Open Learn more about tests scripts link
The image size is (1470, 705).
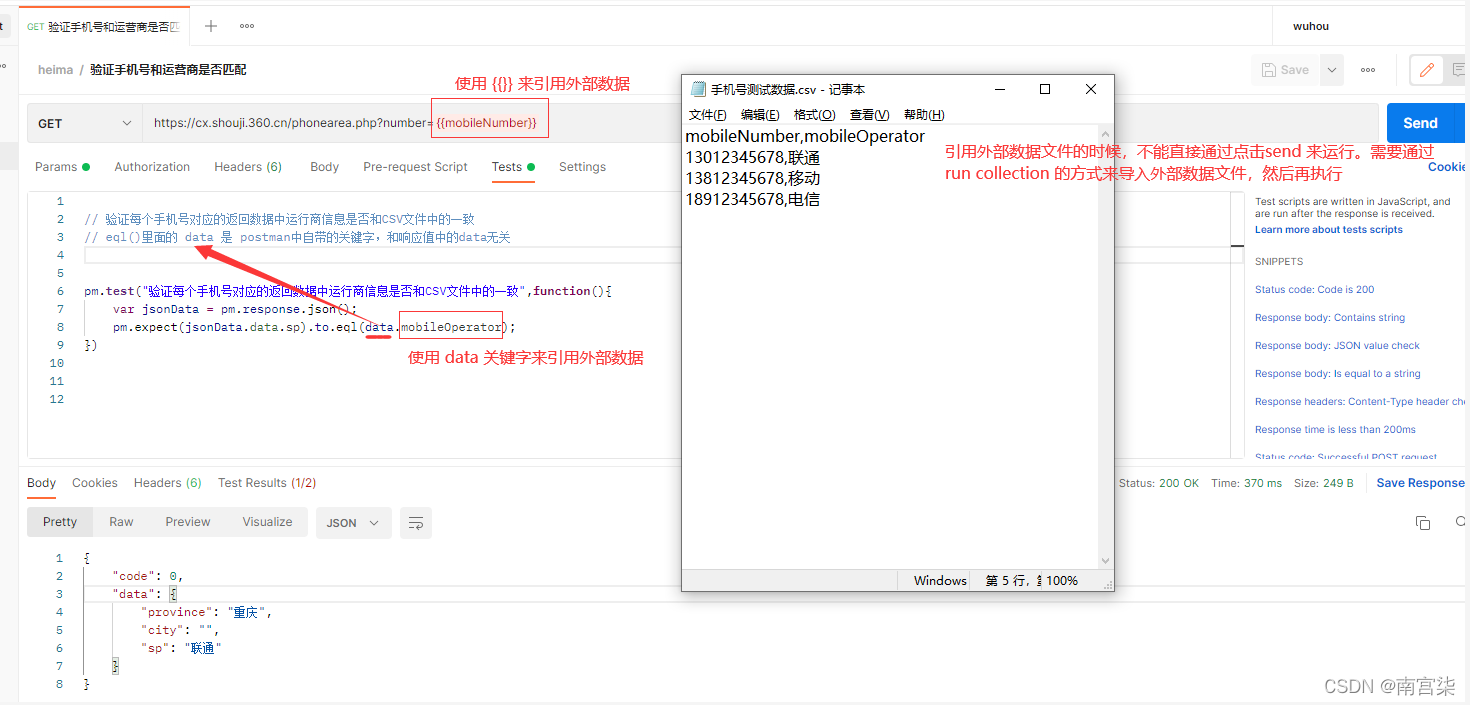1328,230
